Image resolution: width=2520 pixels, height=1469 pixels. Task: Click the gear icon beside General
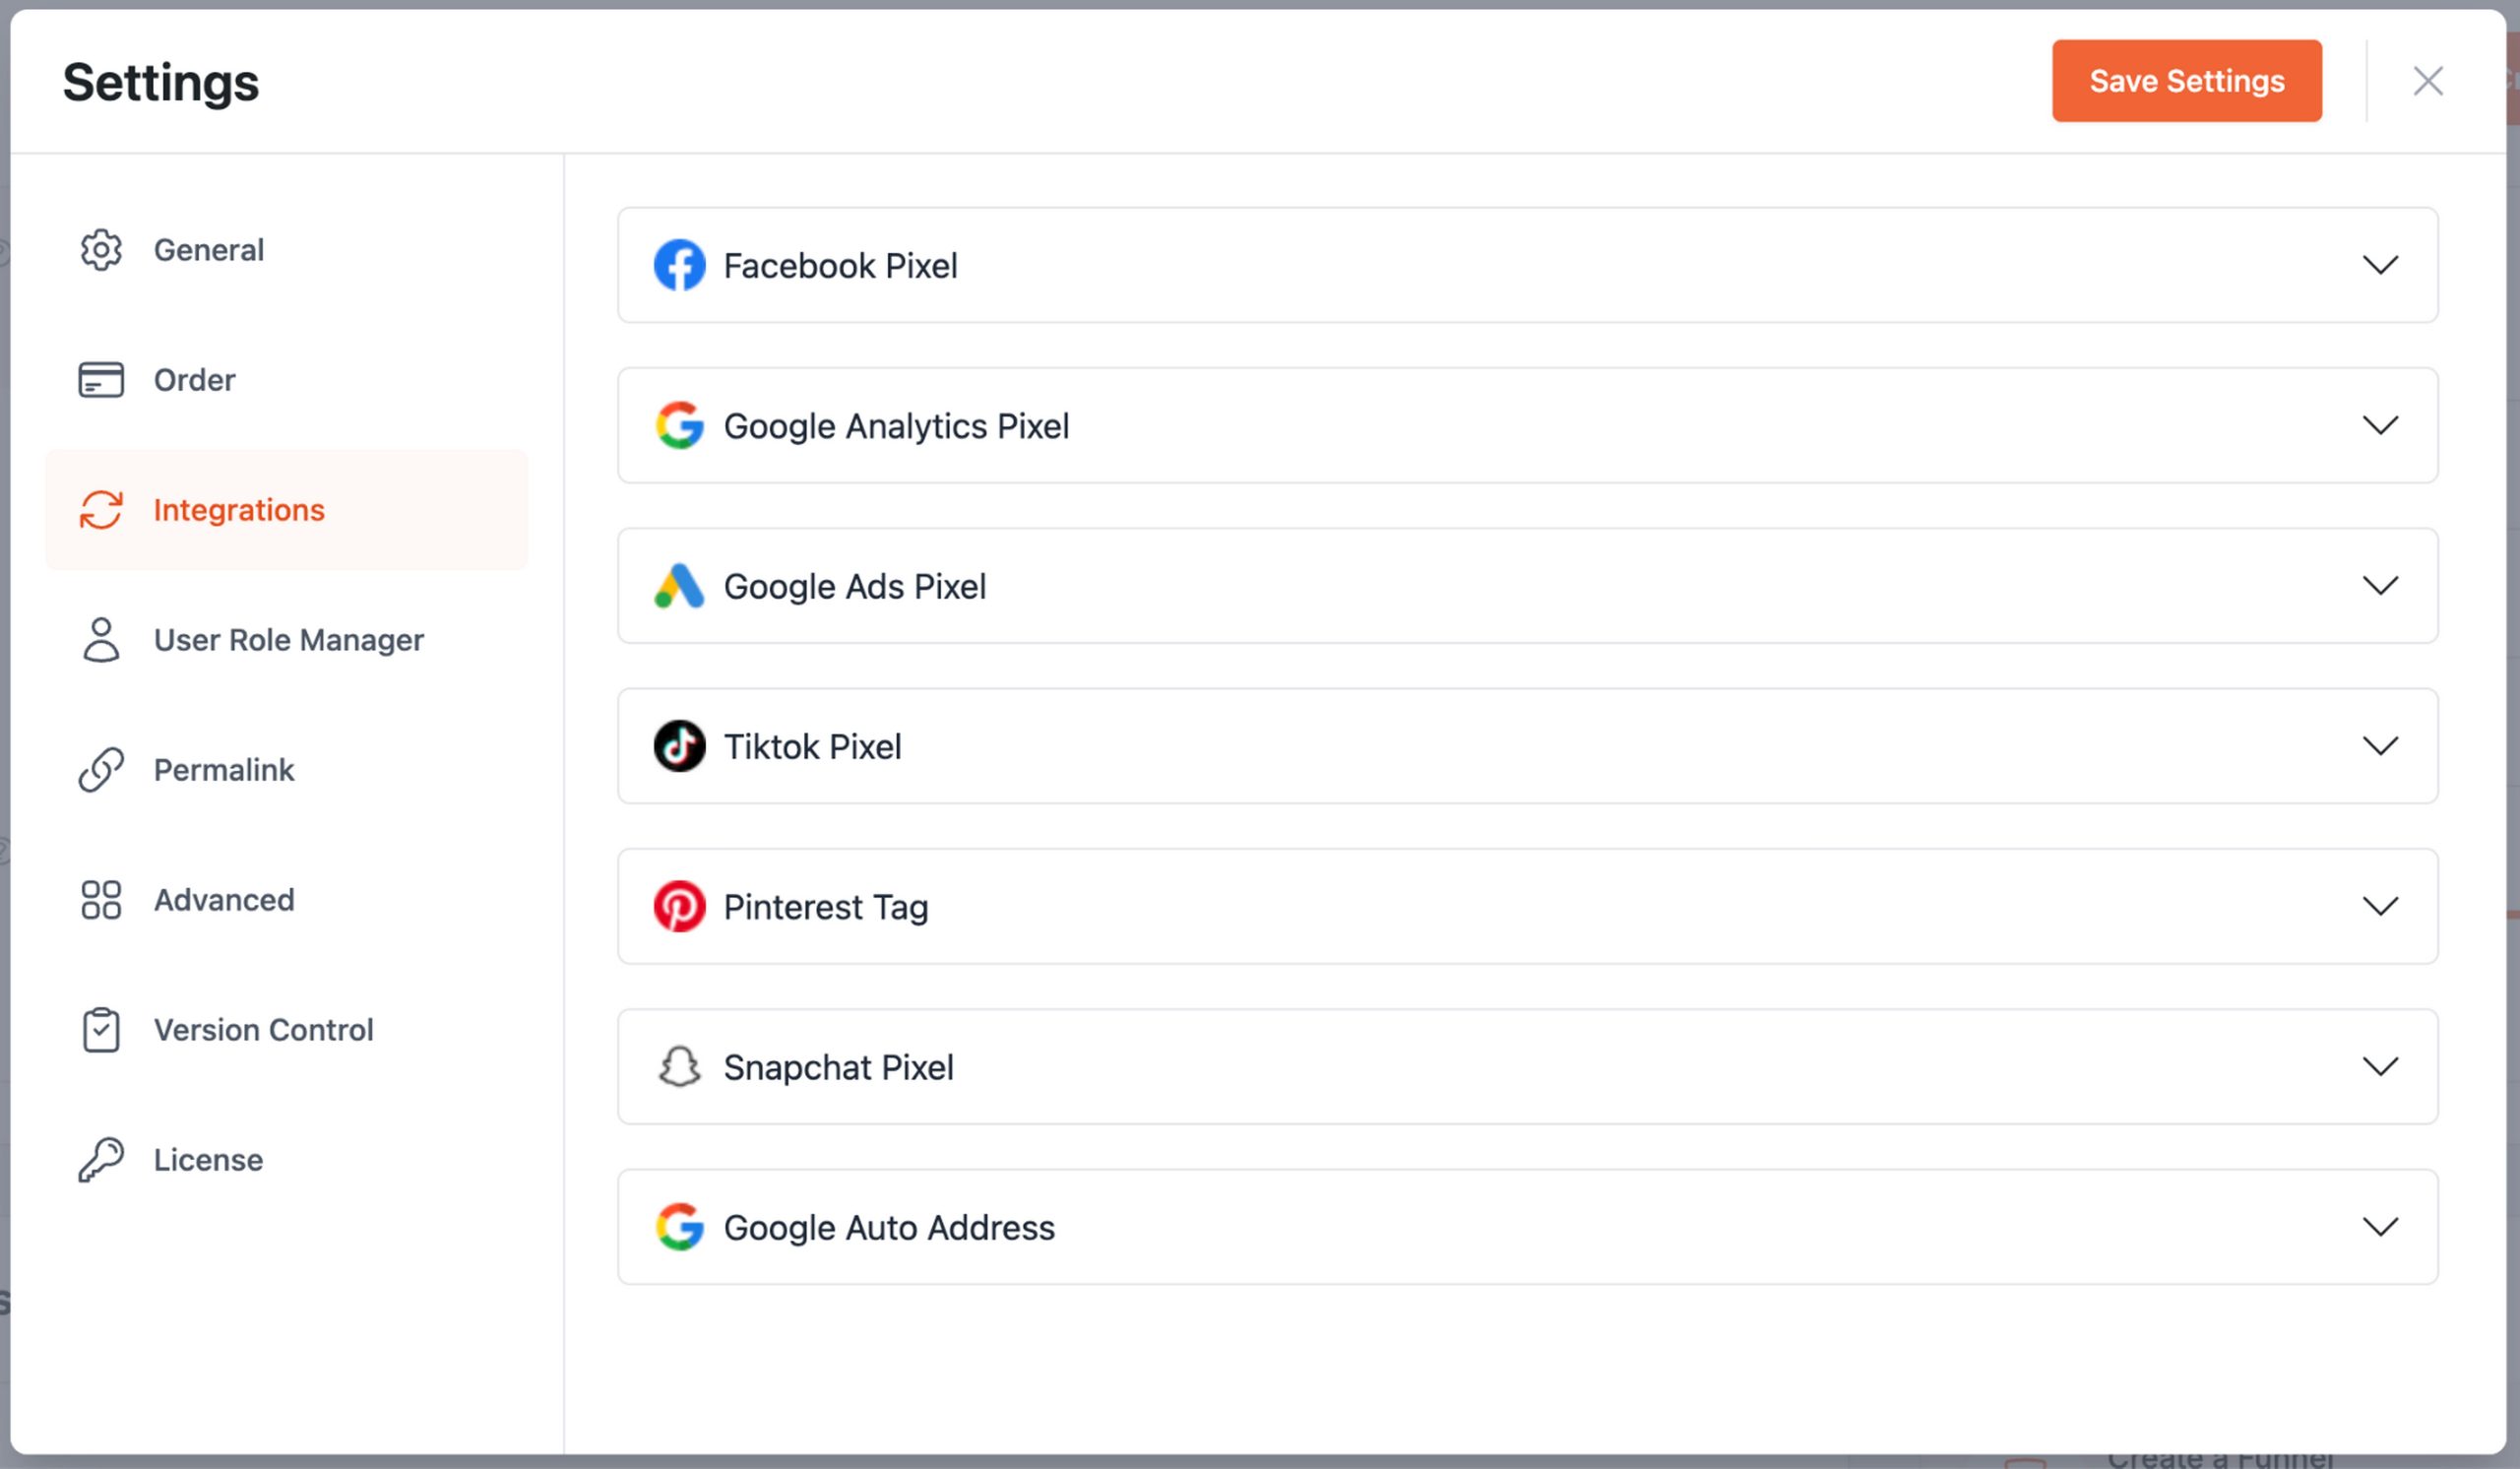(x=100, y=250)
